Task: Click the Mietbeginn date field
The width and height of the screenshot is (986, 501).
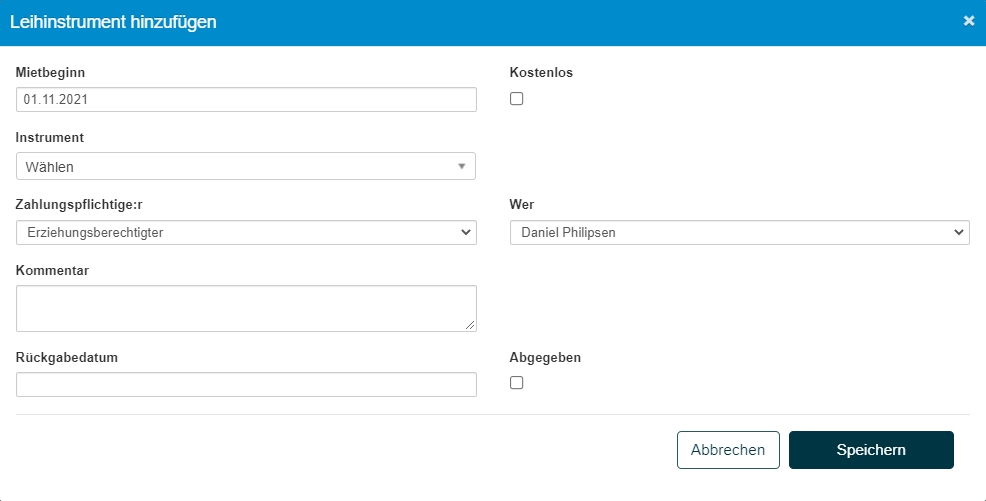Action: pyautogui.click(x=246, y=99)
